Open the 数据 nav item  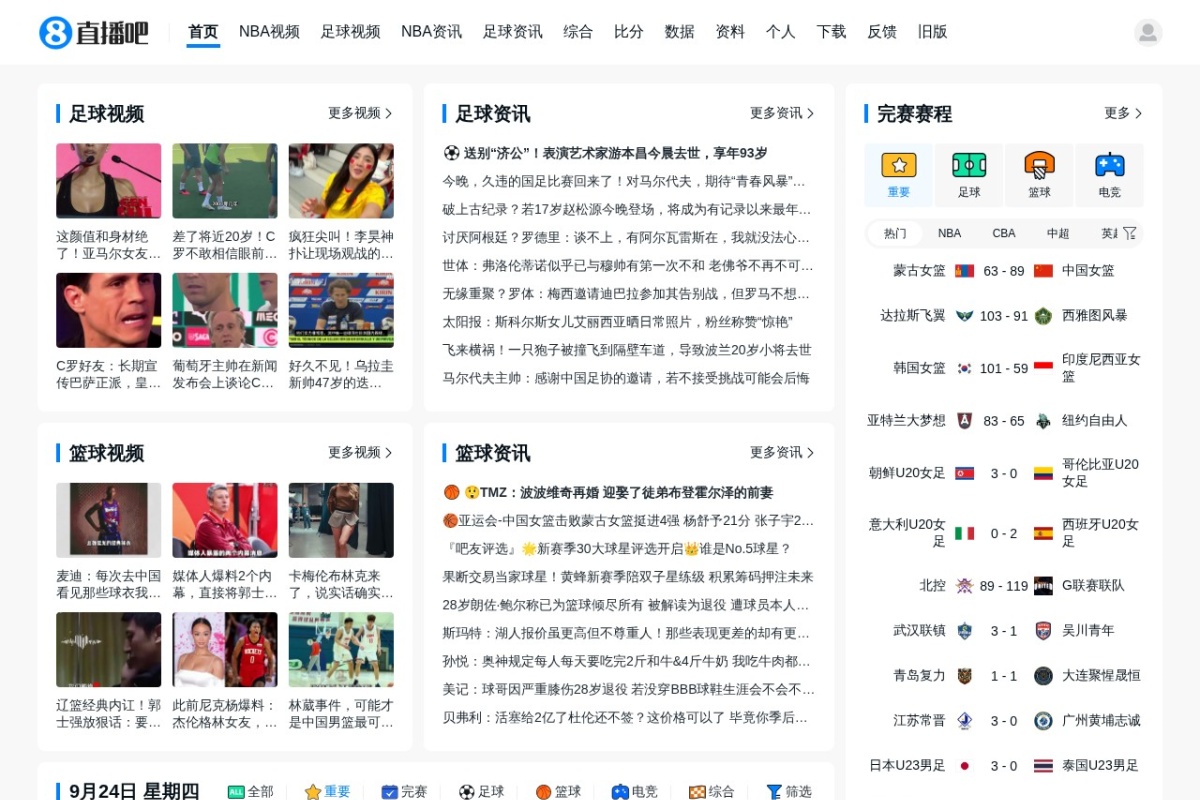click(x=679, y=32)
